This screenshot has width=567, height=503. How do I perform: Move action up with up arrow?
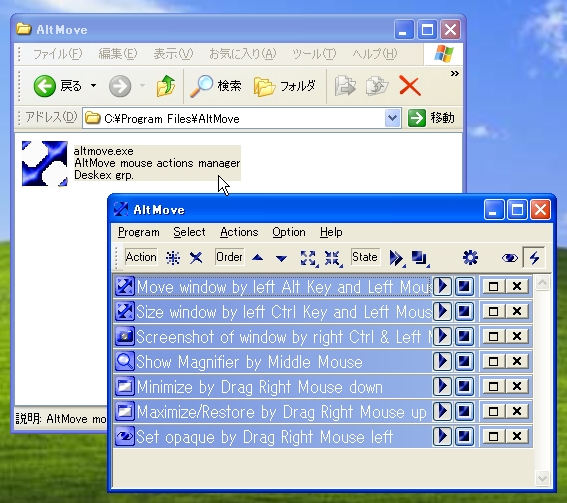(257, 258)
